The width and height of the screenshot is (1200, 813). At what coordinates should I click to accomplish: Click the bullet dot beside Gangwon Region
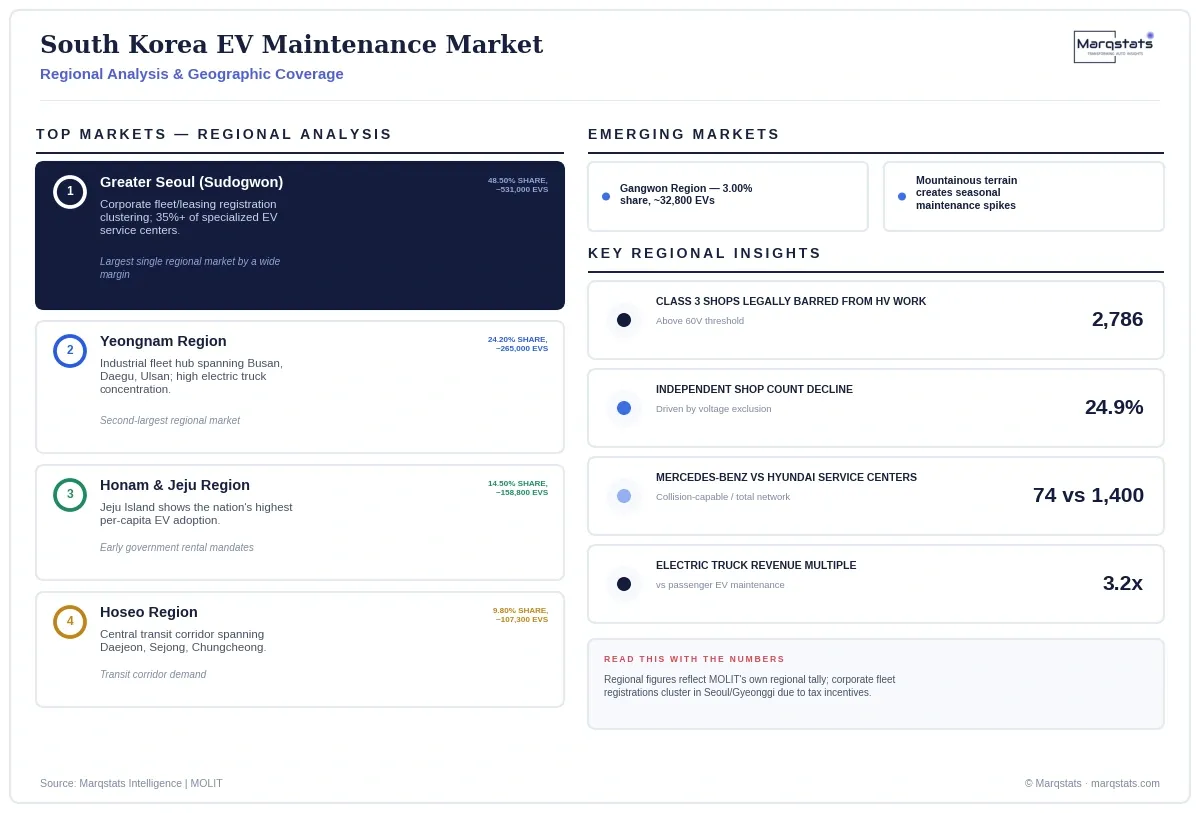click(x=606, y=196)
